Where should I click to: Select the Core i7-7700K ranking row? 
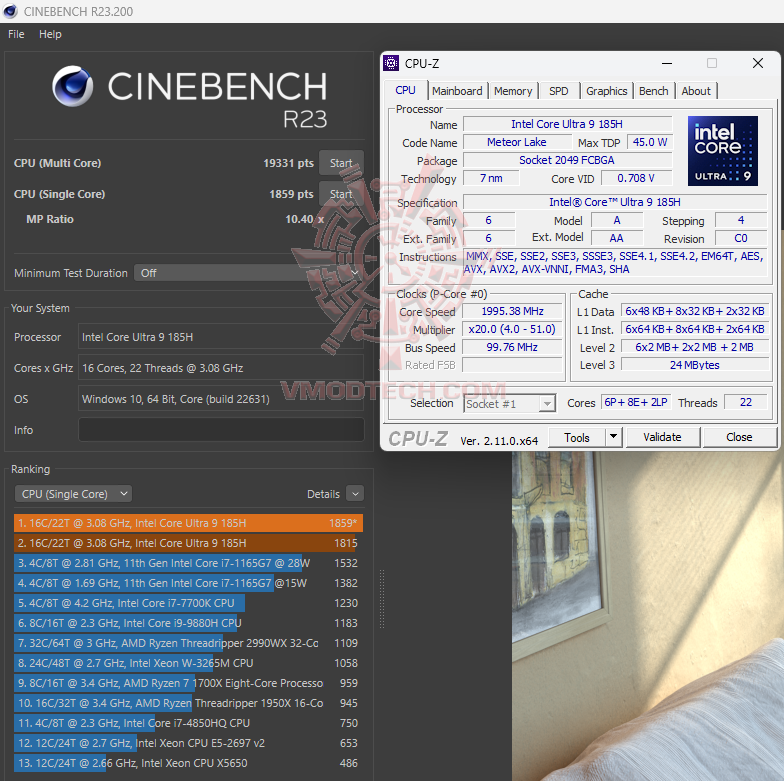pyautogui.click(x=188, y=603)
